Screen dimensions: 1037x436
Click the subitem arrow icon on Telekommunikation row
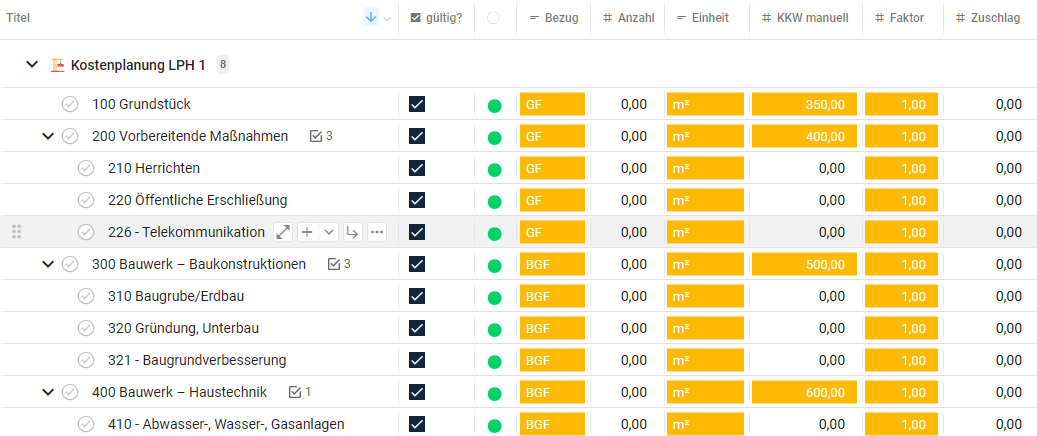click(x=352, y=232)
